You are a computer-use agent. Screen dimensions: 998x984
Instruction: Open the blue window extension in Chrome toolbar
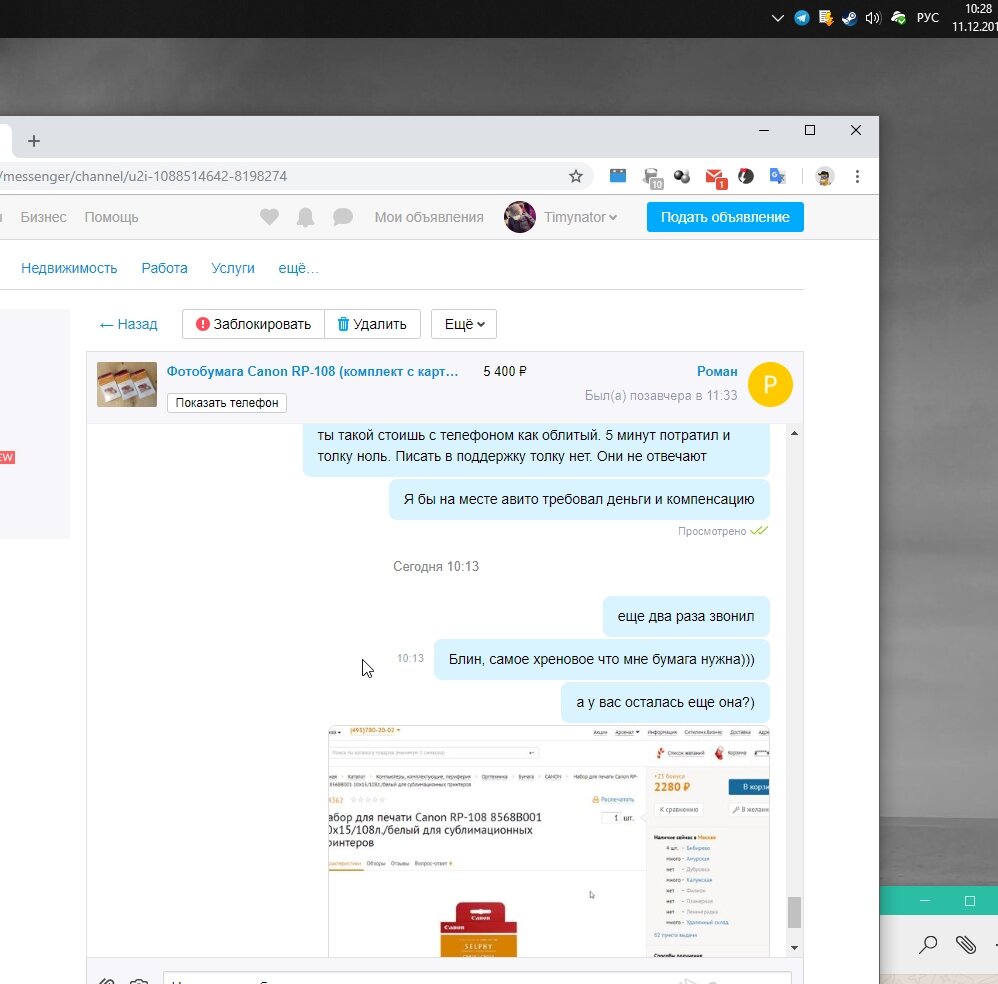point(617,176)
